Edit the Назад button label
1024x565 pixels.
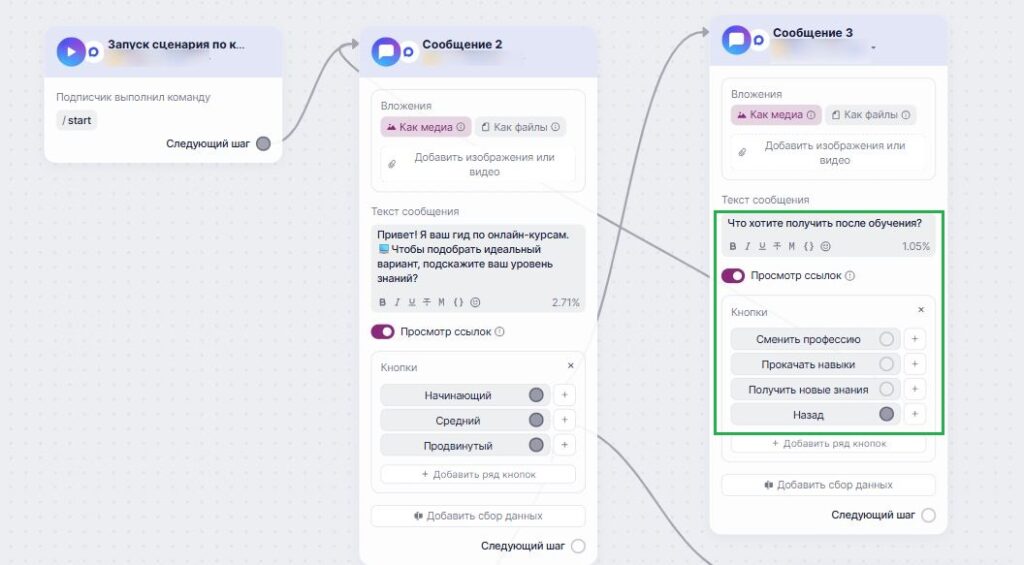(808, 415)
